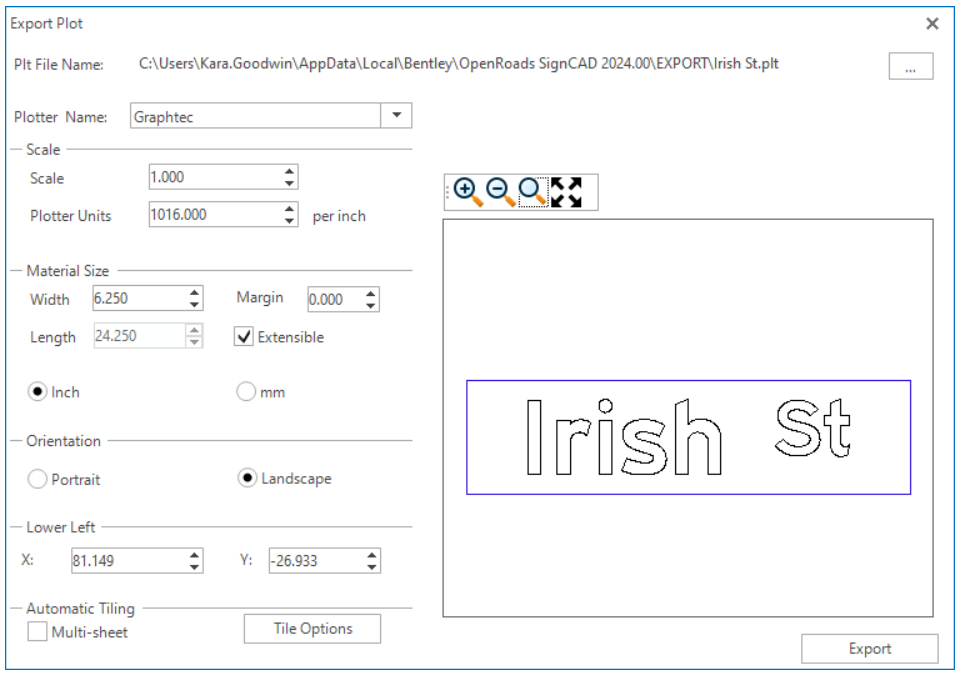Enable the Multi-sheet checkbox
The image size is (961, 673).
(37, 631)
